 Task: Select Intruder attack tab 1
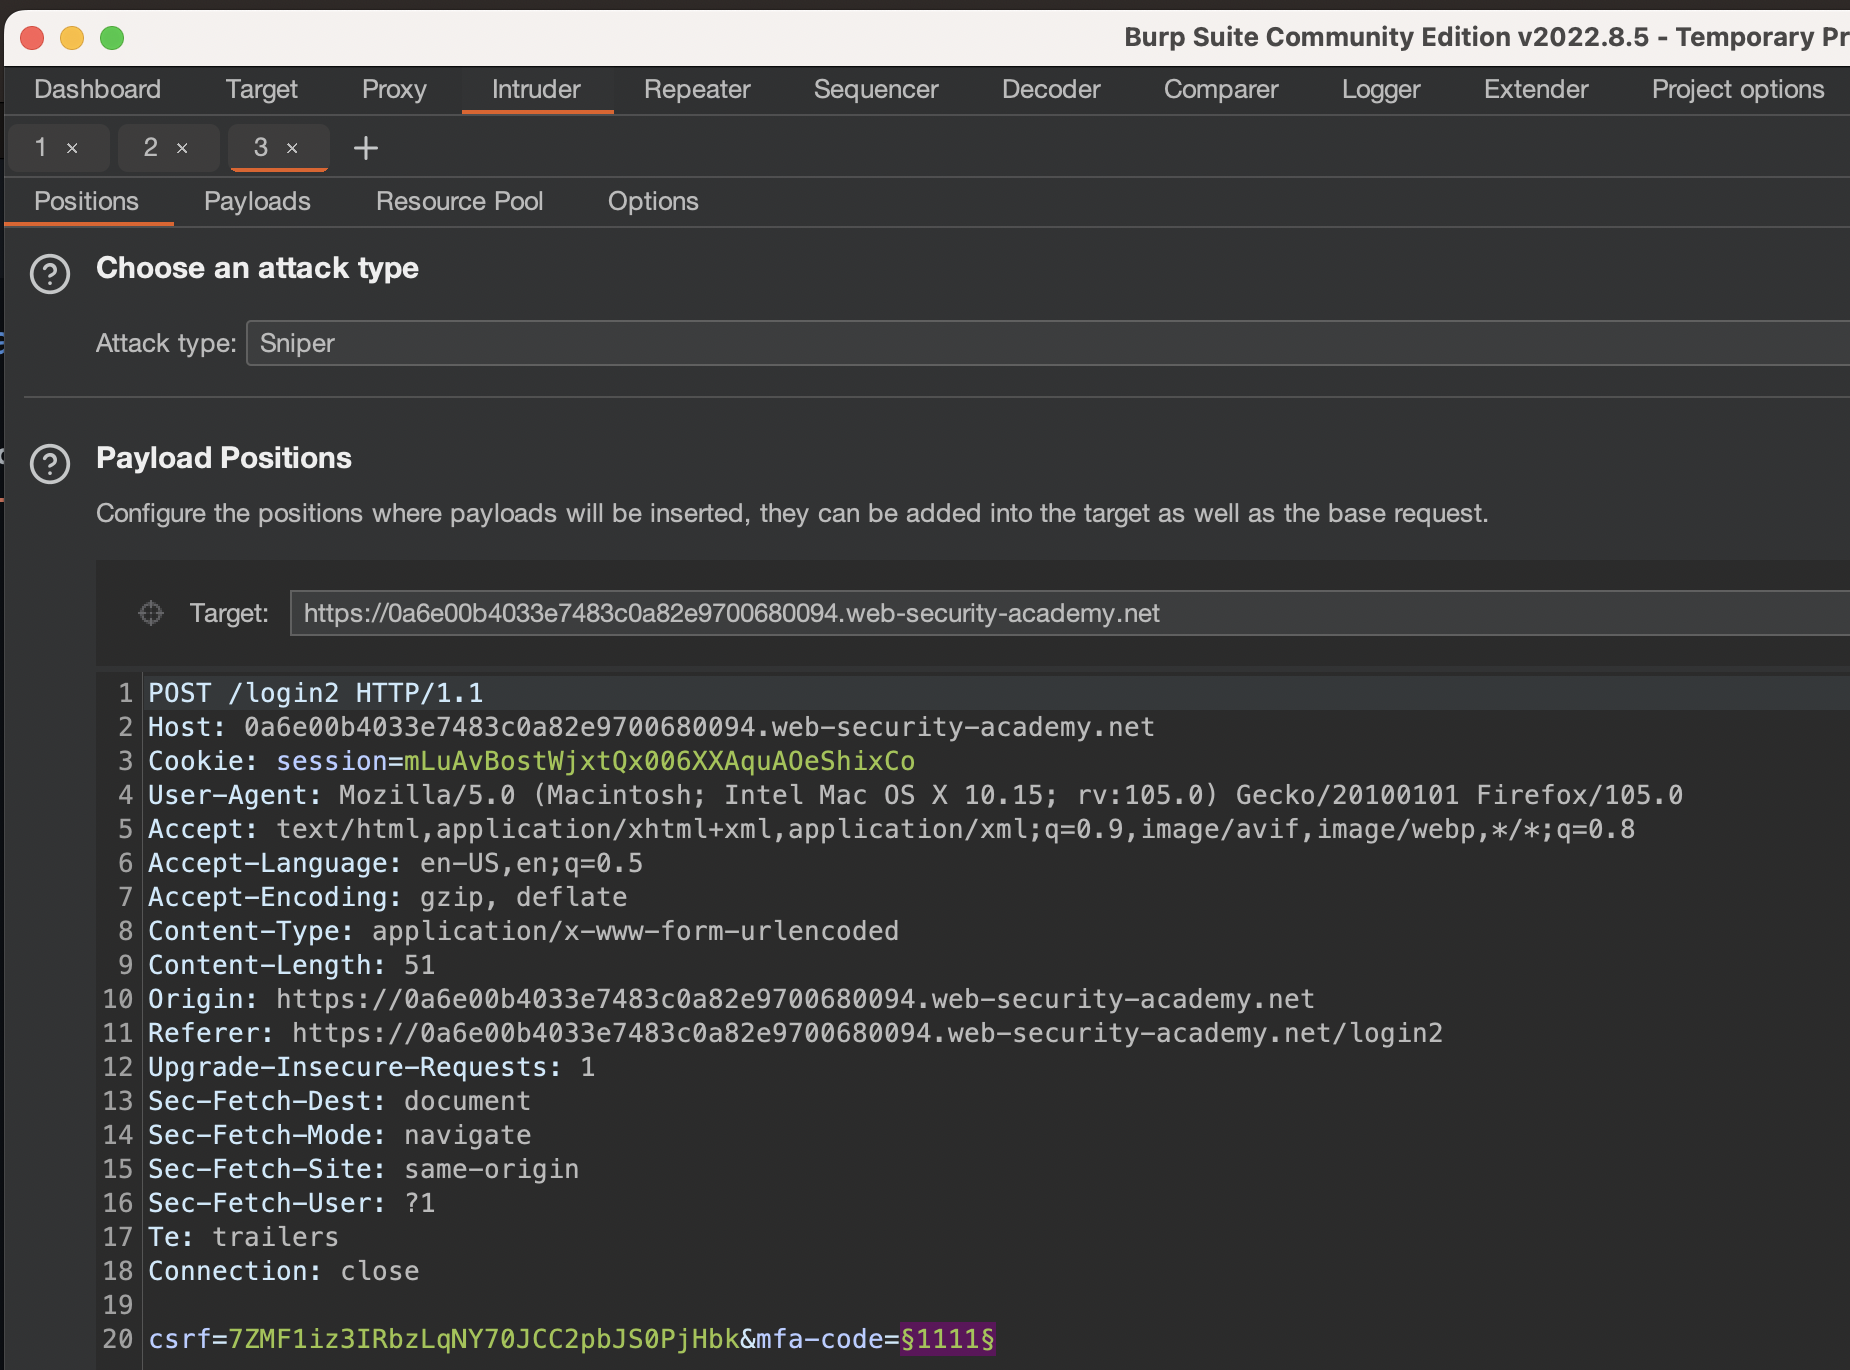42,148
